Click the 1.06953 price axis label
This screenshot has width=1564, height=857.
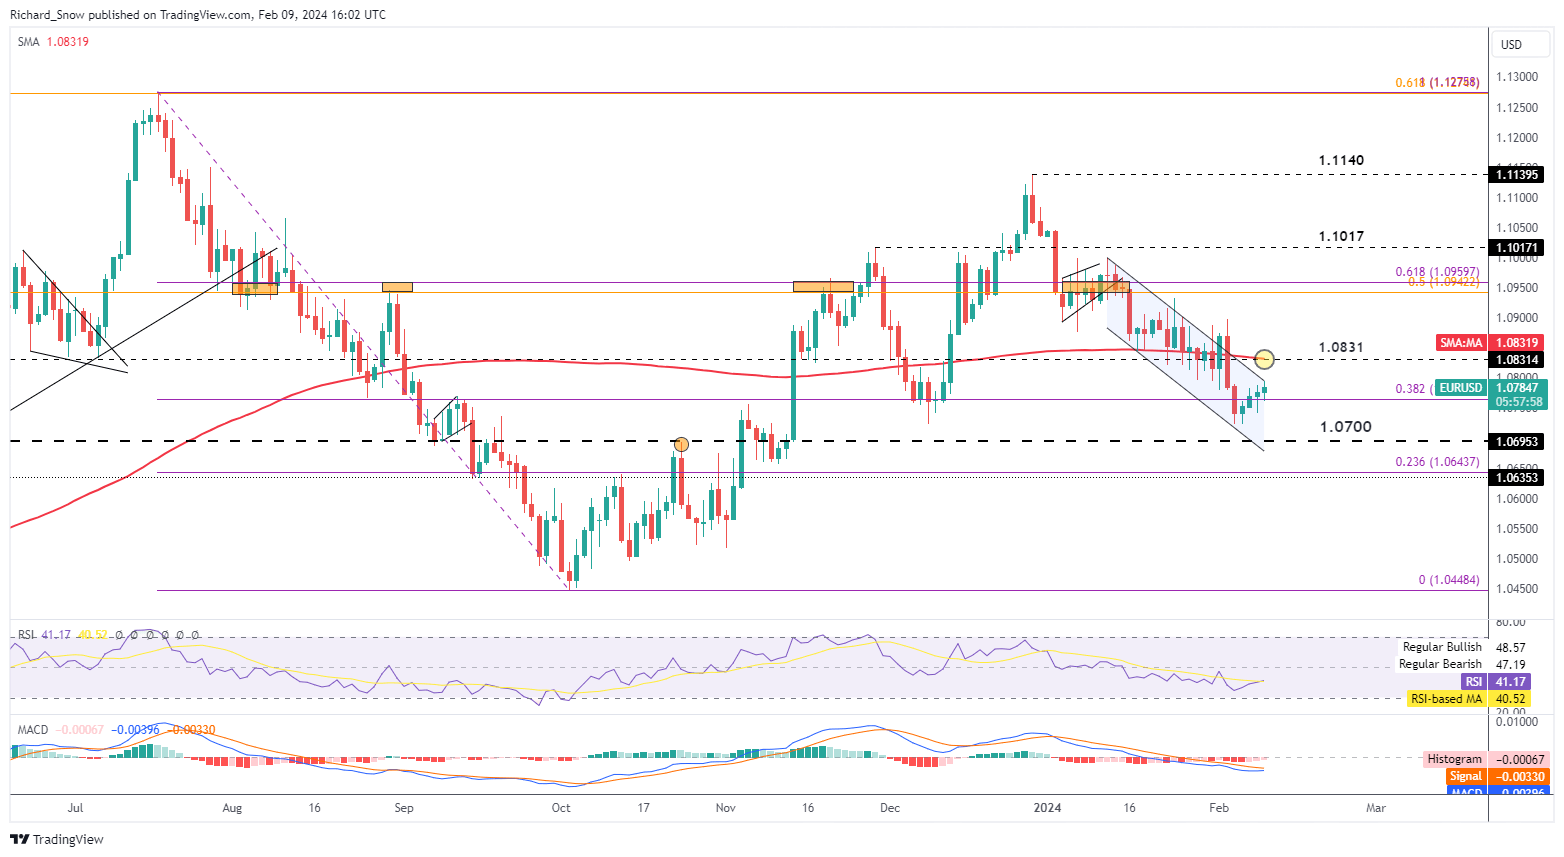coord(1518,441)
